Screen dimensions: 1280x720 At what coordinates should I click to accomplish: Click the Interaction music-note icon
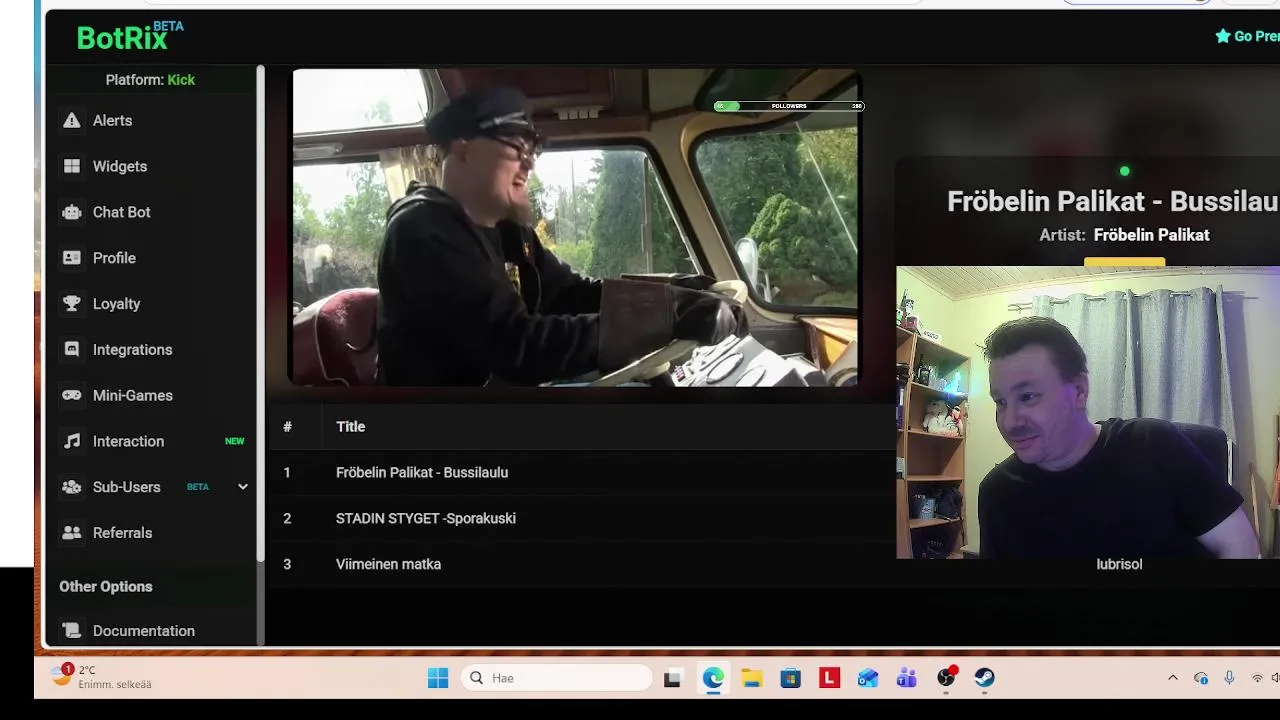[x=71, y=441]
